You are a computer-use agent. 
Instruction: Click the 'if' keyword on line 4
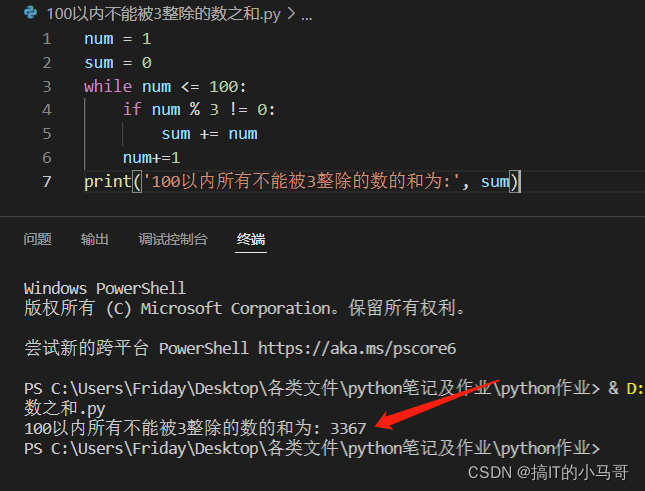[132, 109]
